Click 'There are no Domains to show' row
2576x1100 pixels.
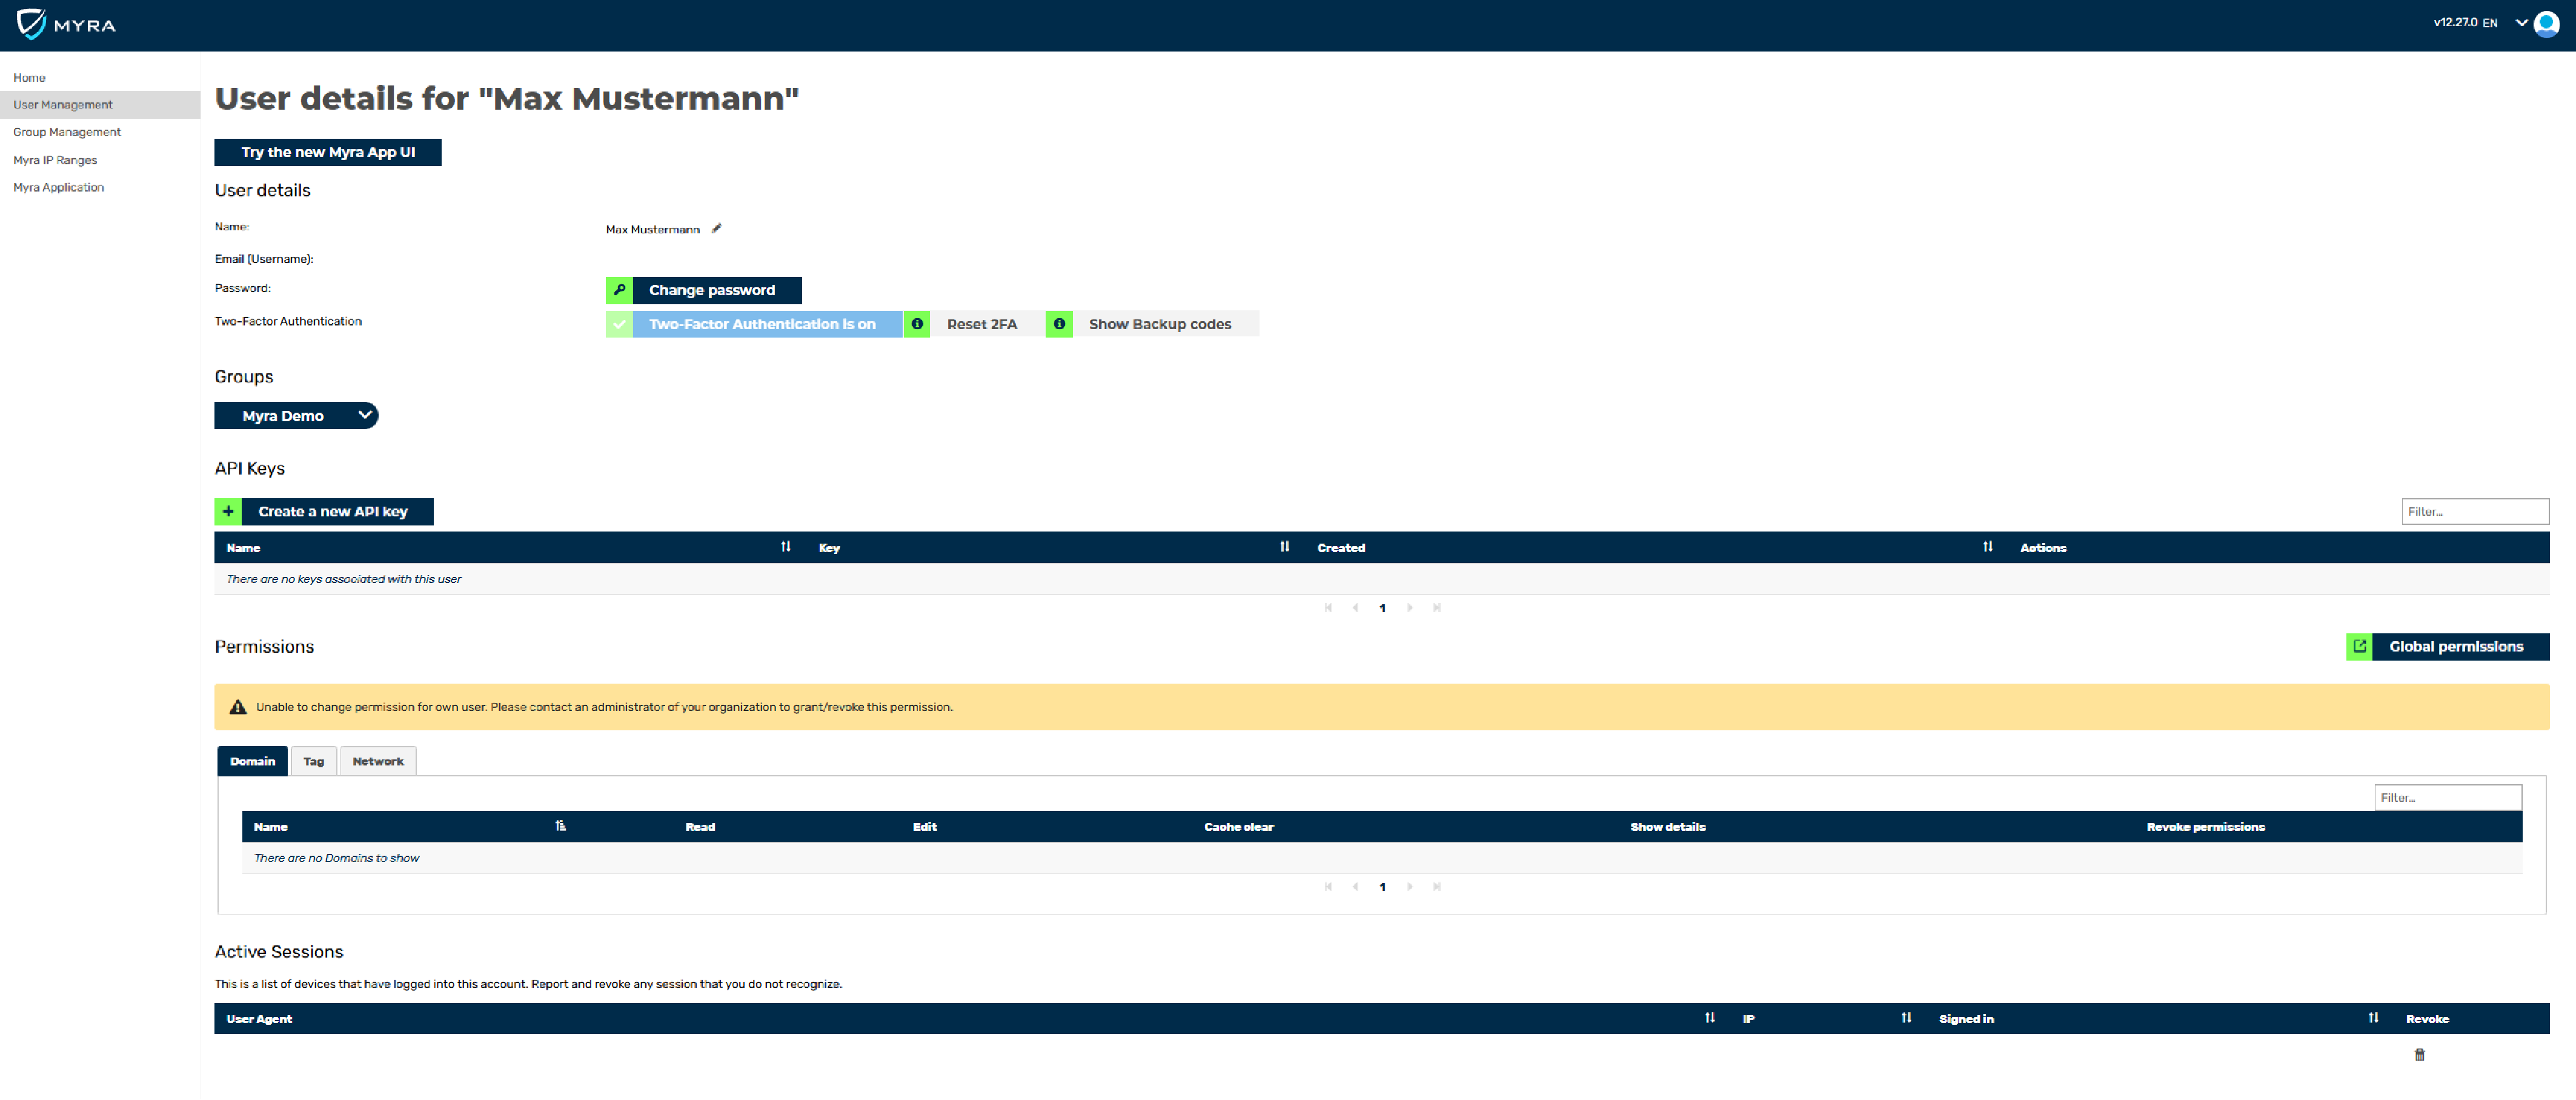(1381, 858)
